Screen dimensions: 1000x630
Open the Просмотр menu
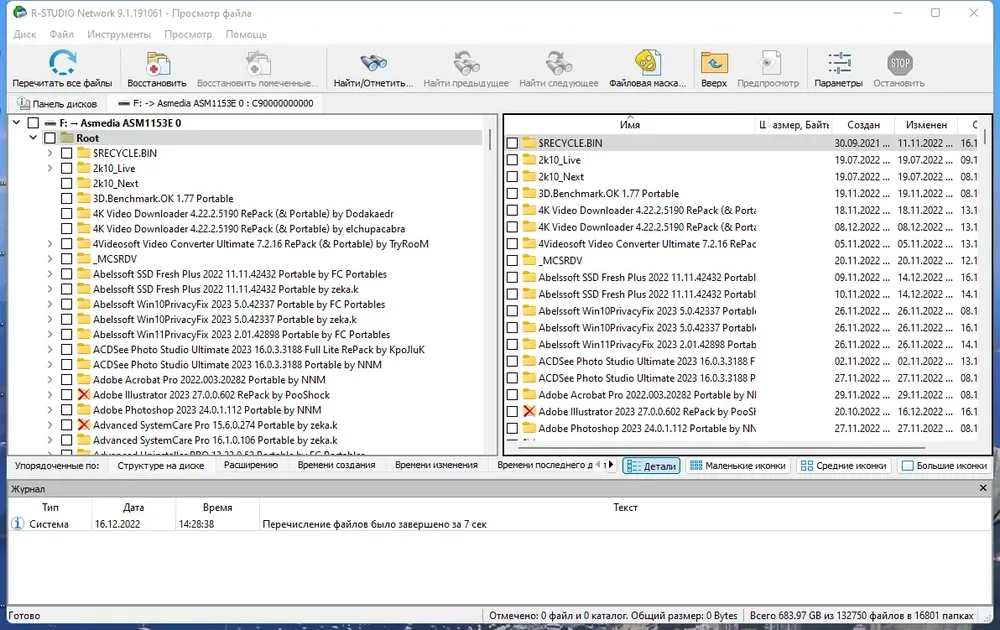click(x=188, y=34)
